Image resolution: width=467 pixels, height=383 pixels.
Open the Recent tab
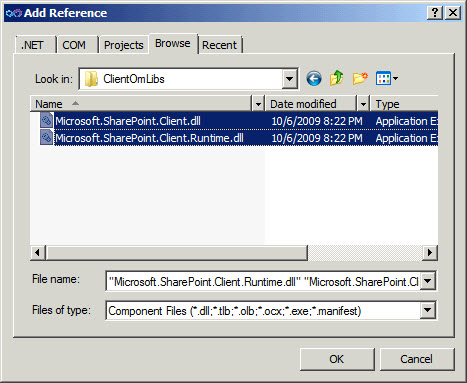(x=220, y=45)
